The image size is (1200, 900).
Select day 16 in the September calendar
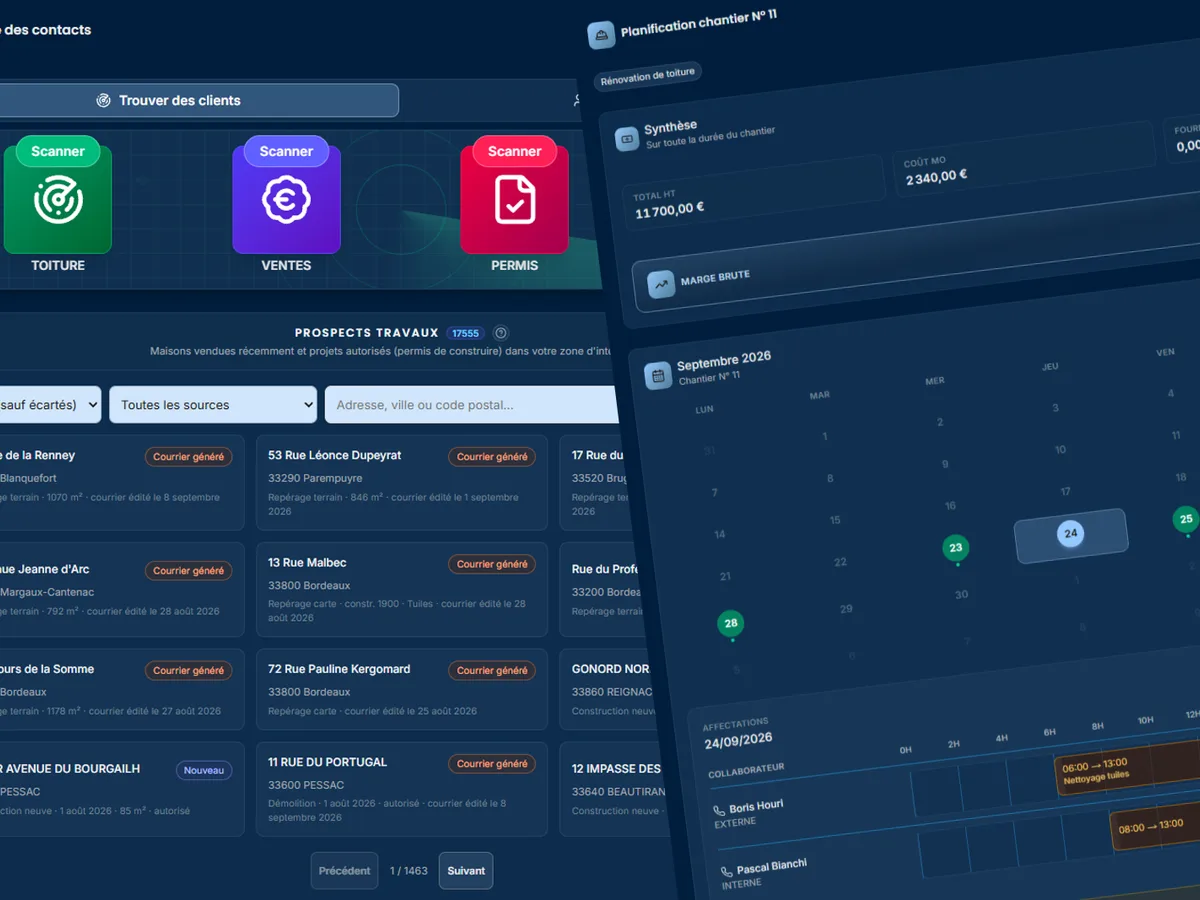coord(950,506)
